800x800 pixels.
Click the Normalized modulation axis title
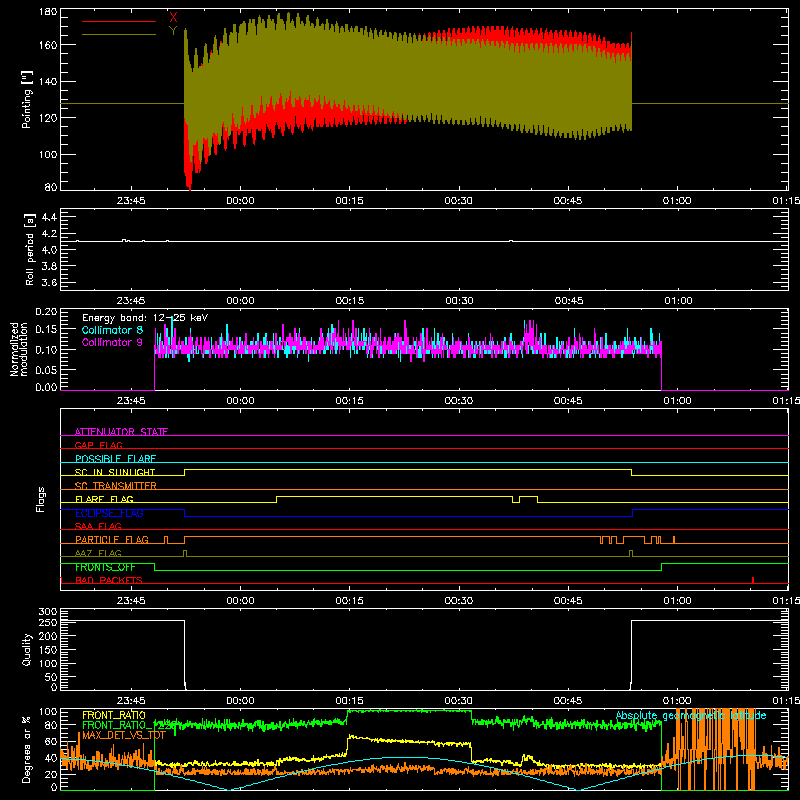pos(19,349)
